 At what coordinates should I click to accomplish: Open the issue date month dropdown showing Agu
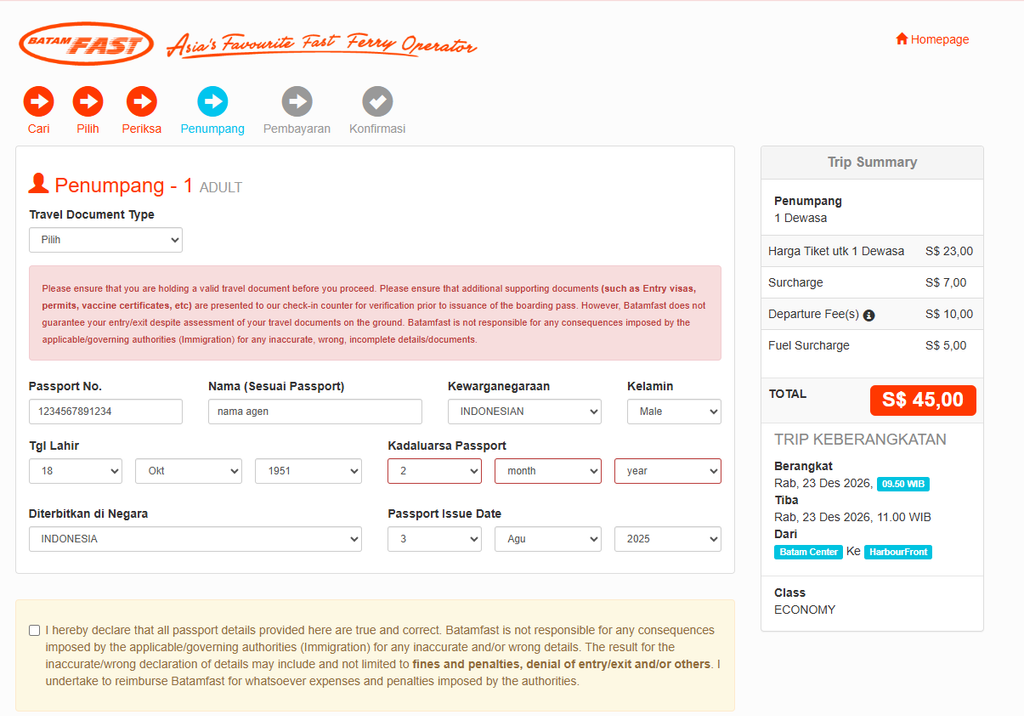548,539
